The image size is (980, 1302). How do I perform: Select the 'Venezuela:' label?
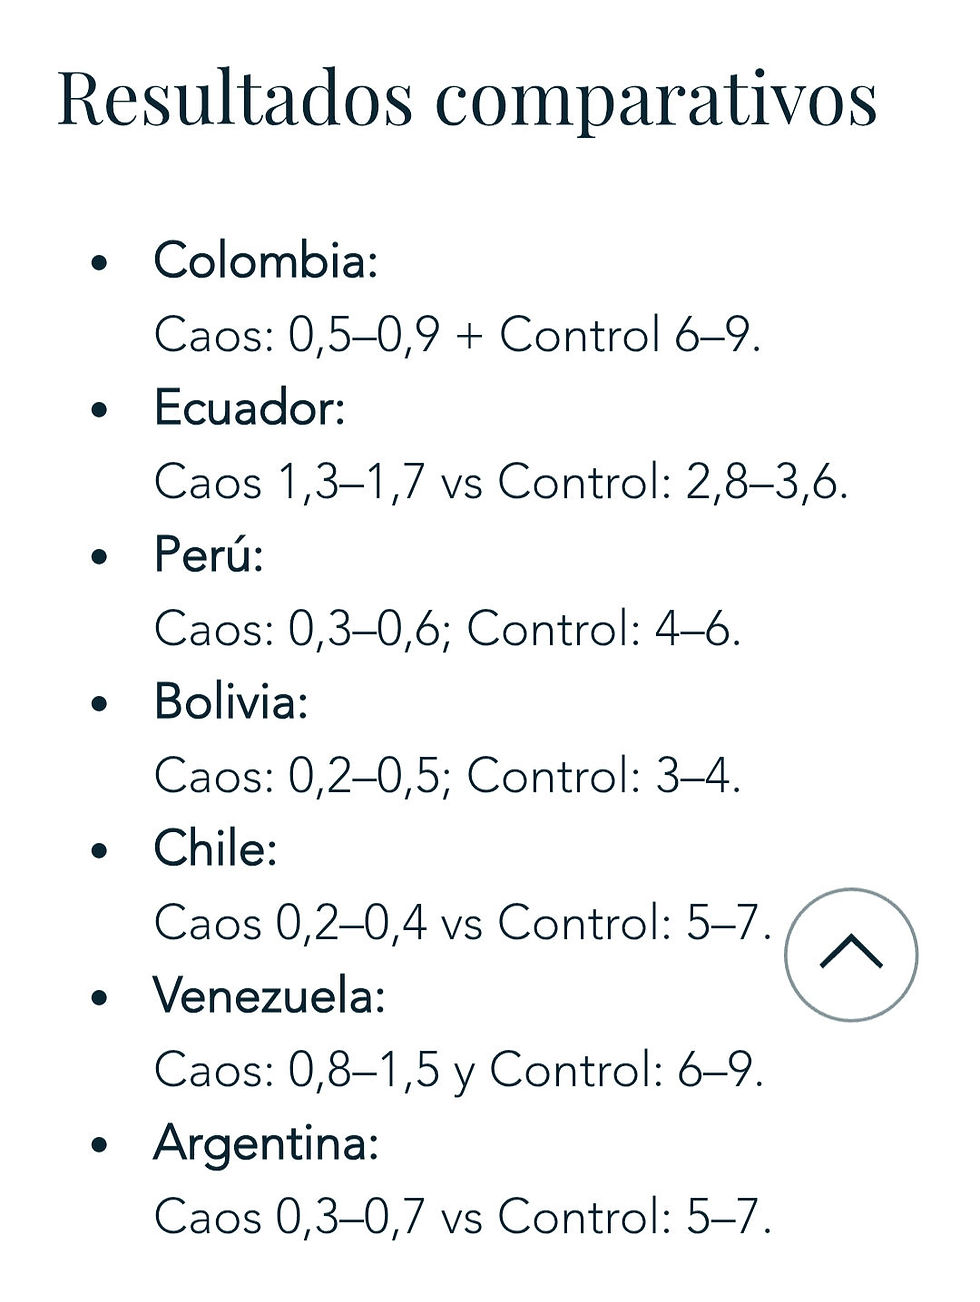269,996
